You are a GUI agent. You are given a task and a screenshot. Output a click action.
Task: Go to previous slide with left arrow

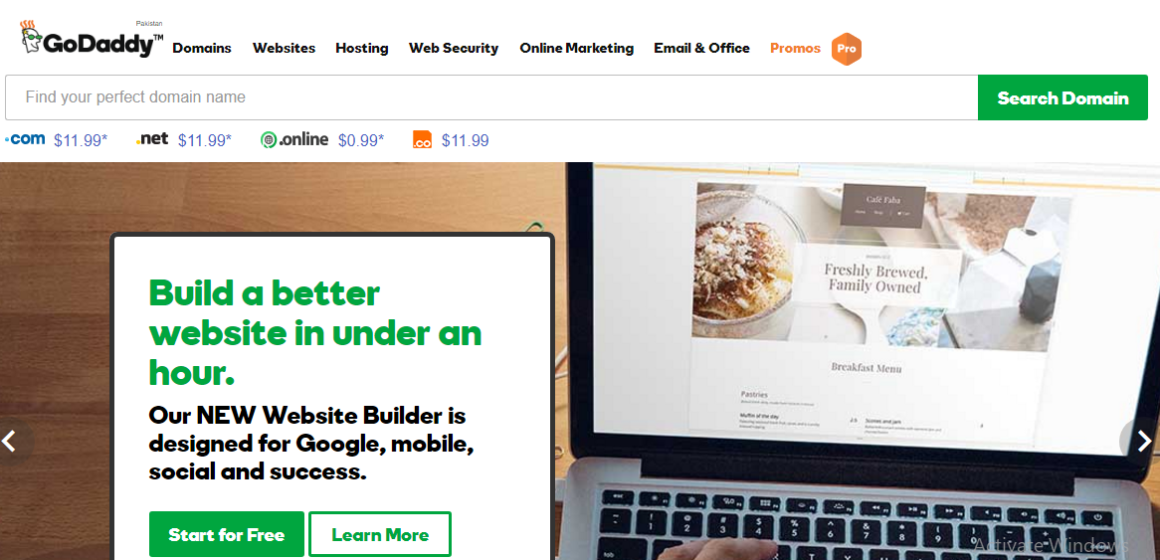10,441
